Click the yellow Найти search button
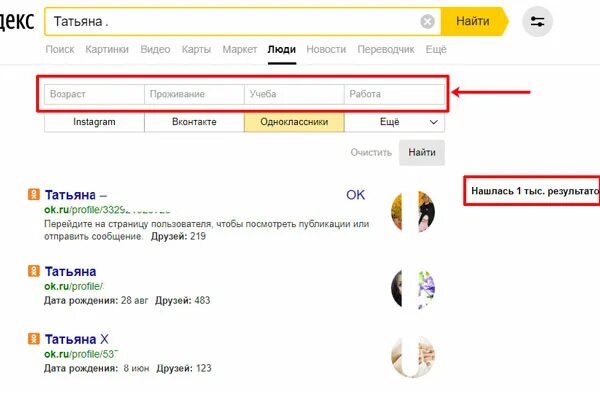 coord(473,21)
